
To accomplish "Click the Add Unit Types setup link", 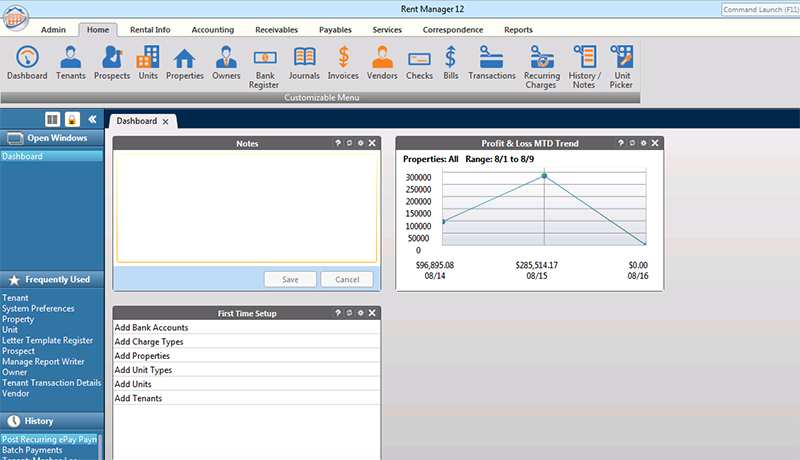I will 143,370.
